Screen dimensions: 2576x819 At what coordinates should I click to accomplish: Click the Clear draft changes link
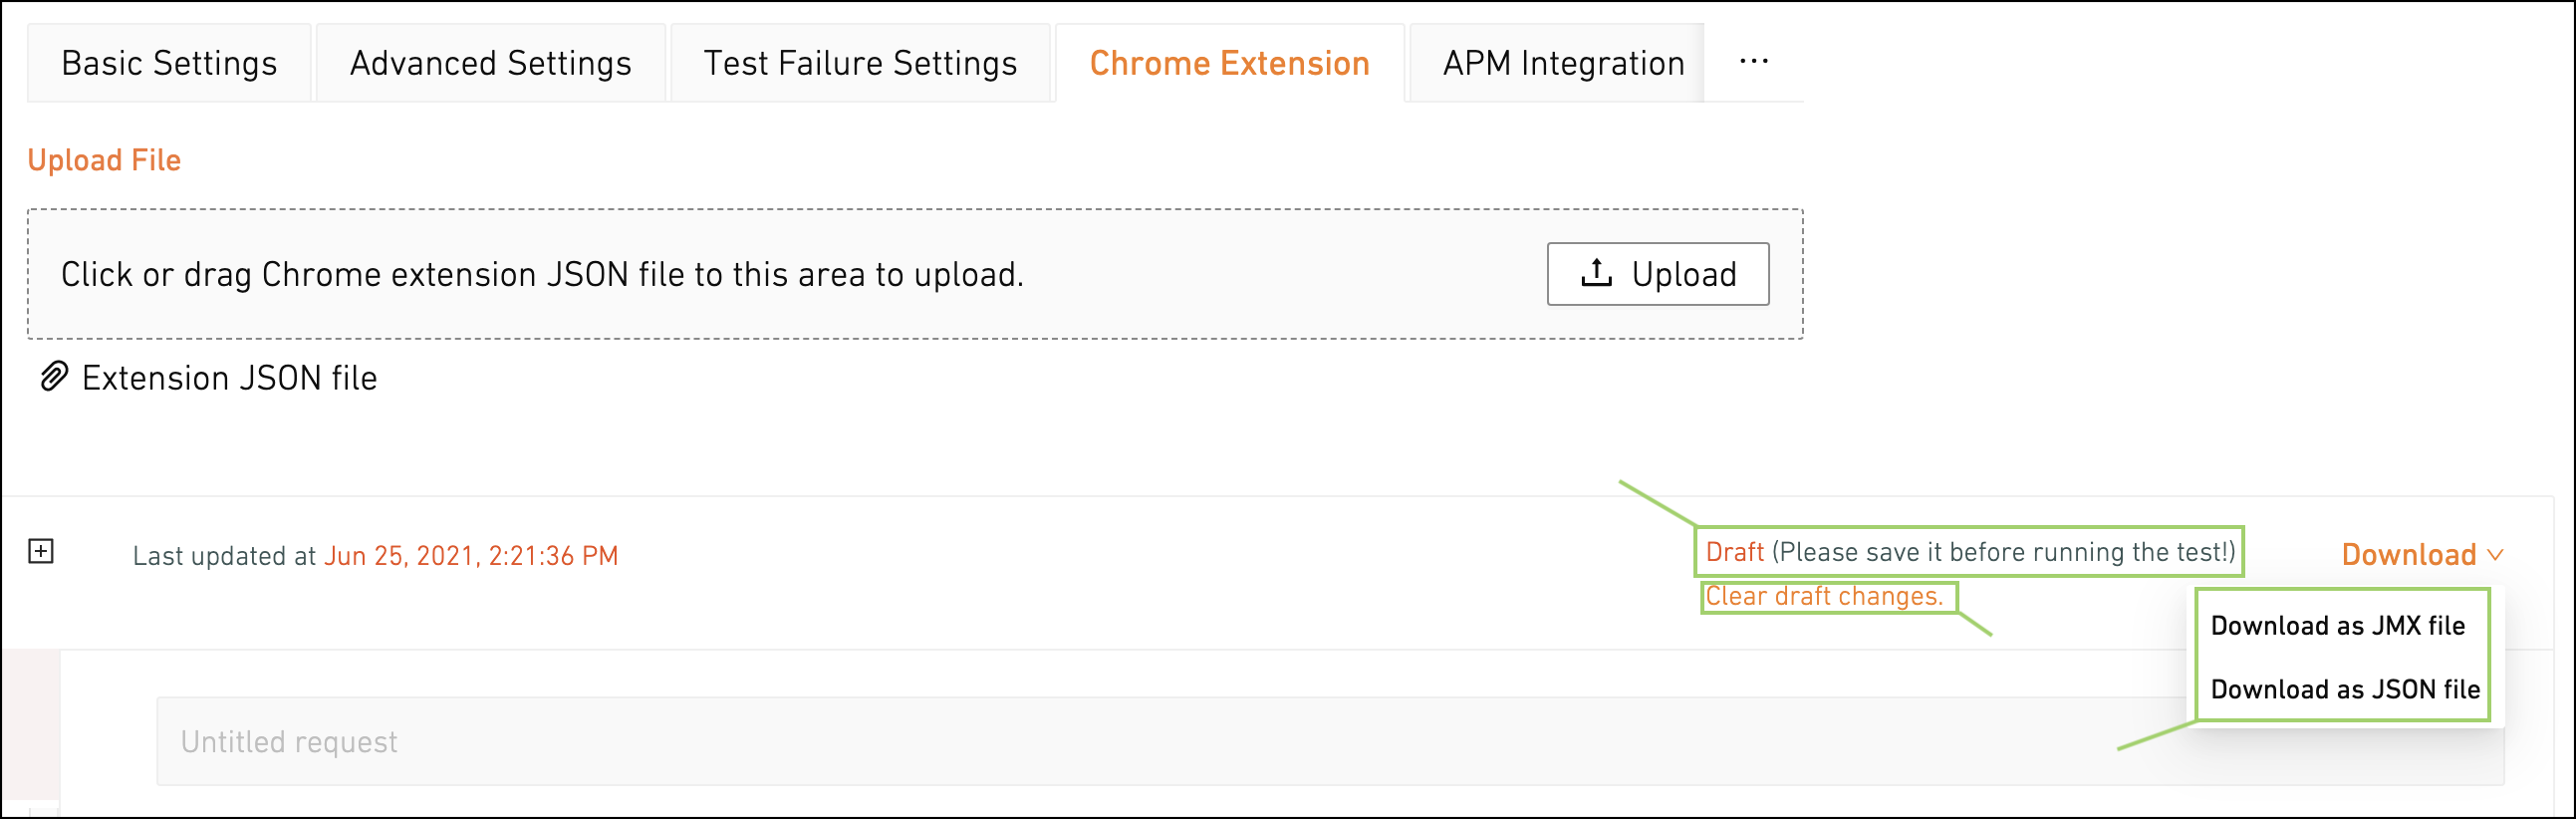click(x=1824, y=597)
